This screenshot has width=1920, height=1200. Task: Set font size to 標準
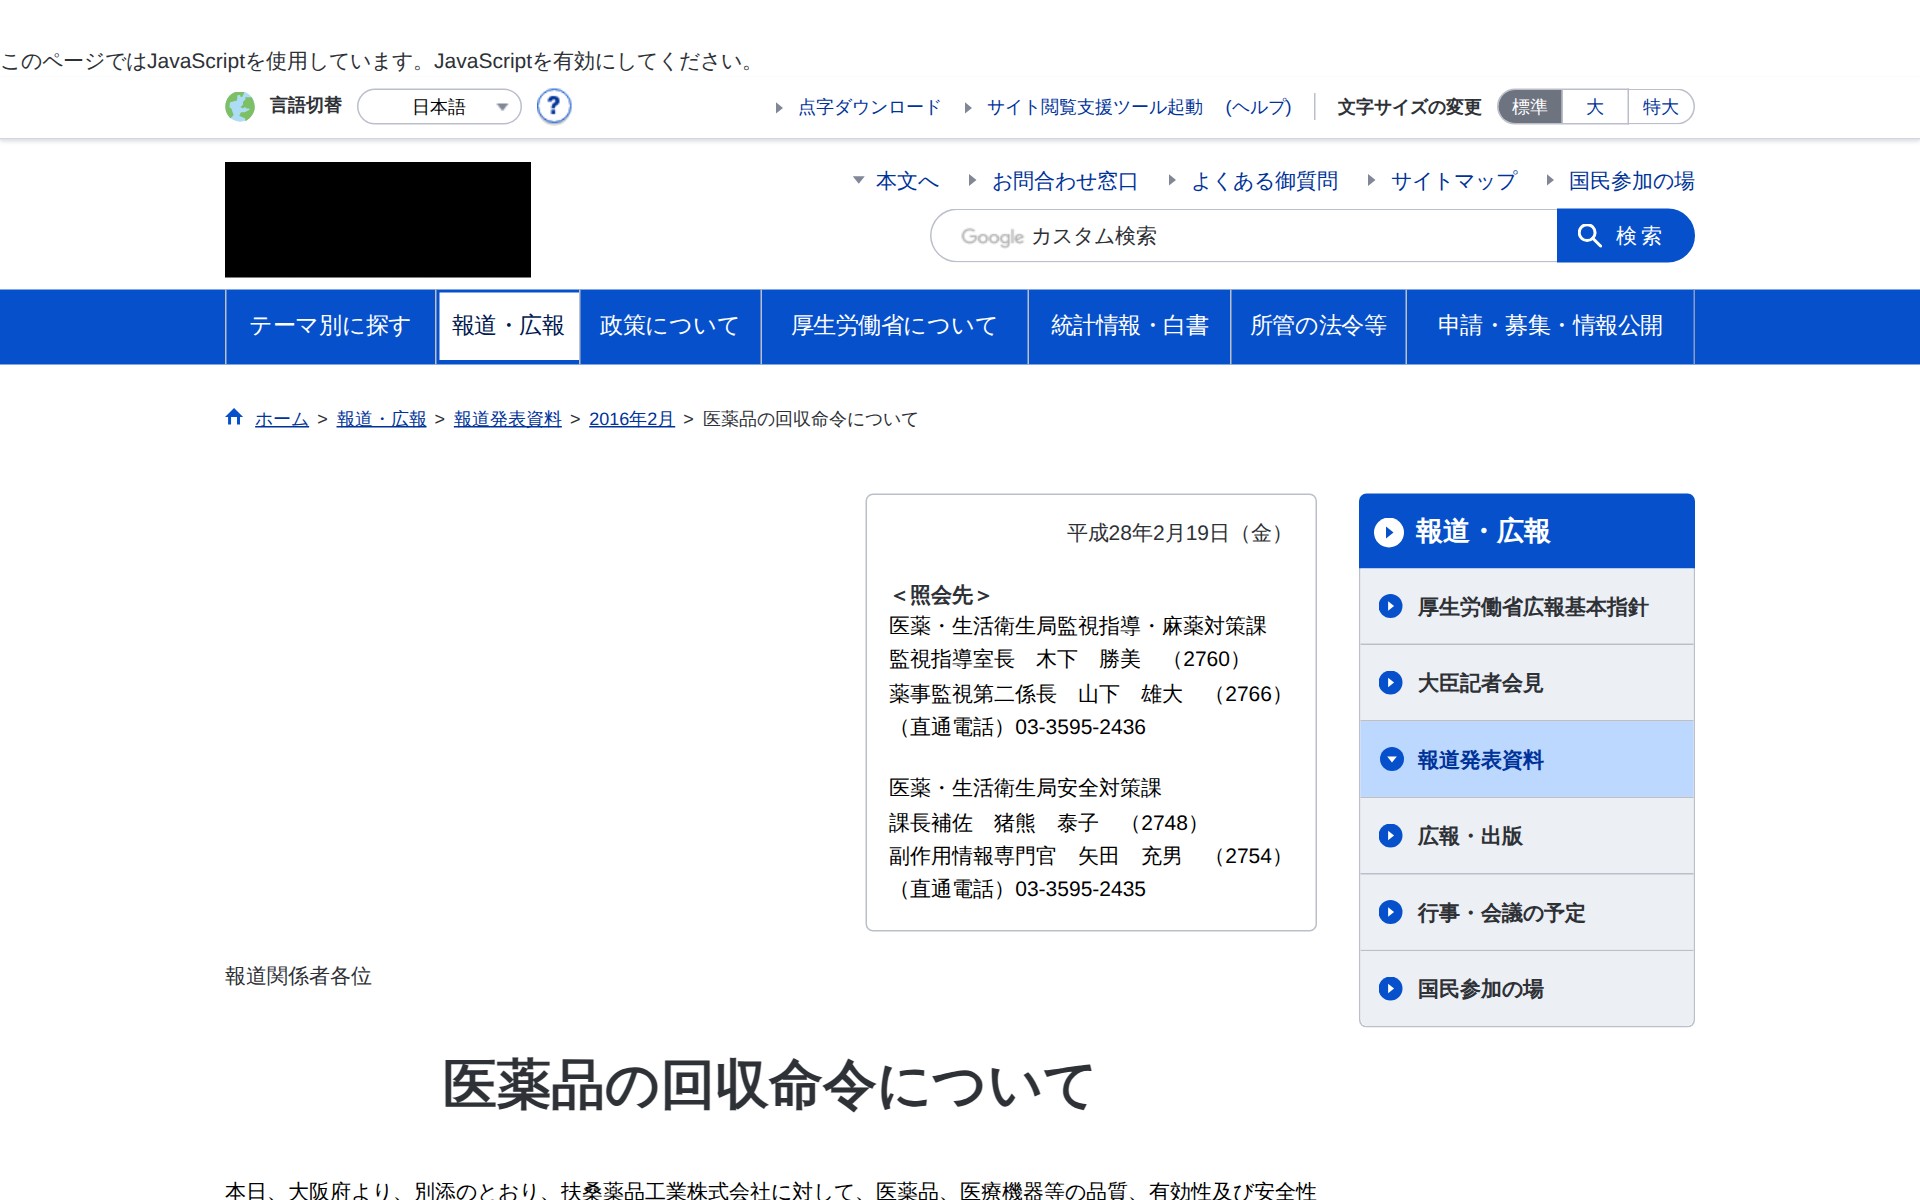pos(1529,107)
